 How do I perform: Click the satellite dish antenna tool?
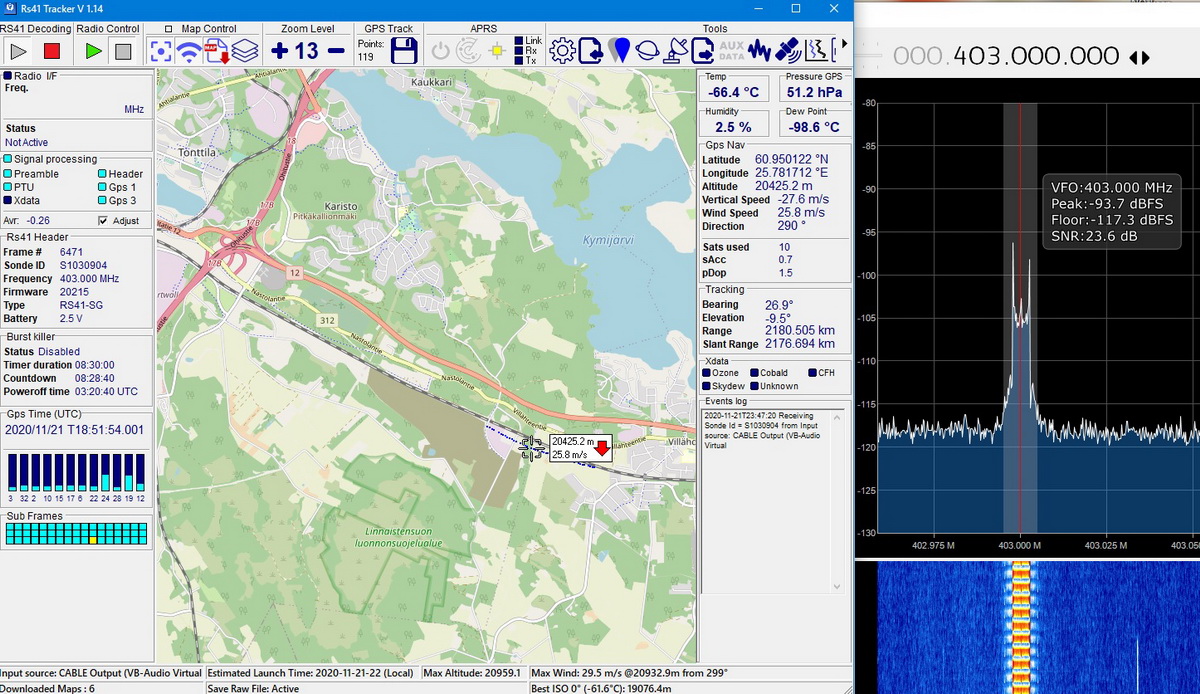675,50
